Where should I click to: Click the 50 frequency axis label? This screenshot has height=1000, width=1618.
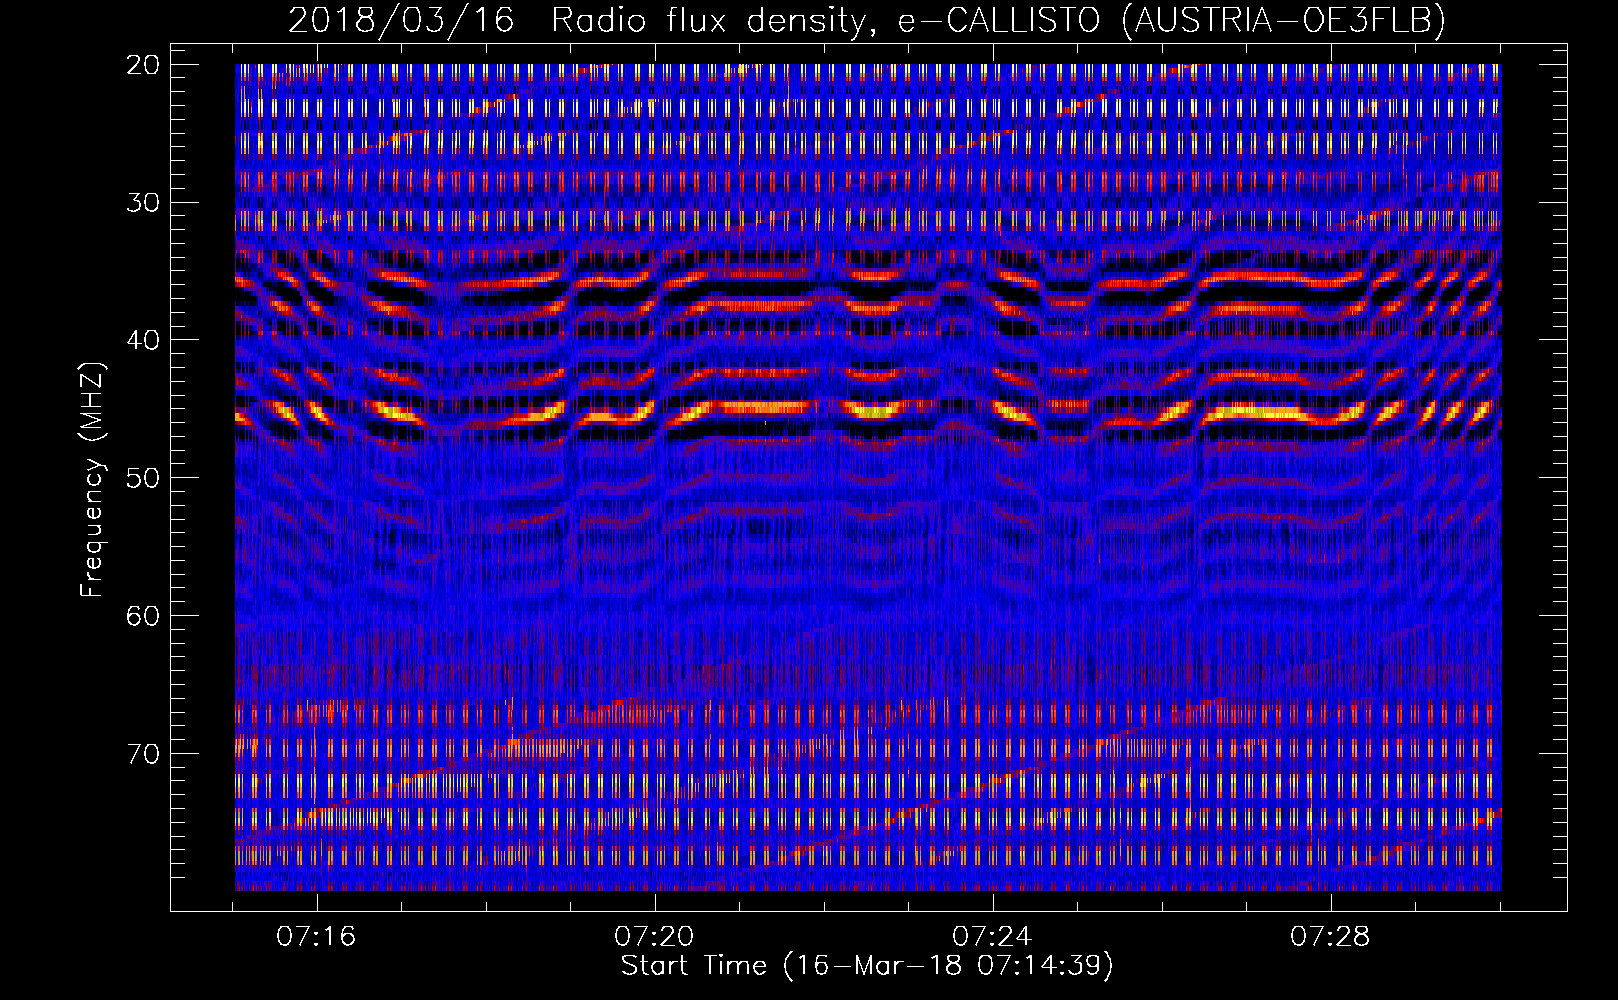[143, 478]
